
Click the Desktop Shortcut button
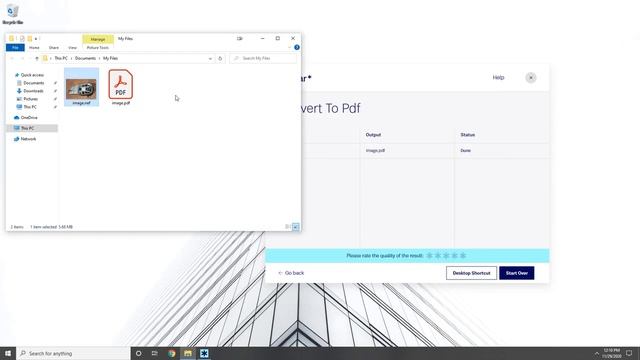point(471,273)
